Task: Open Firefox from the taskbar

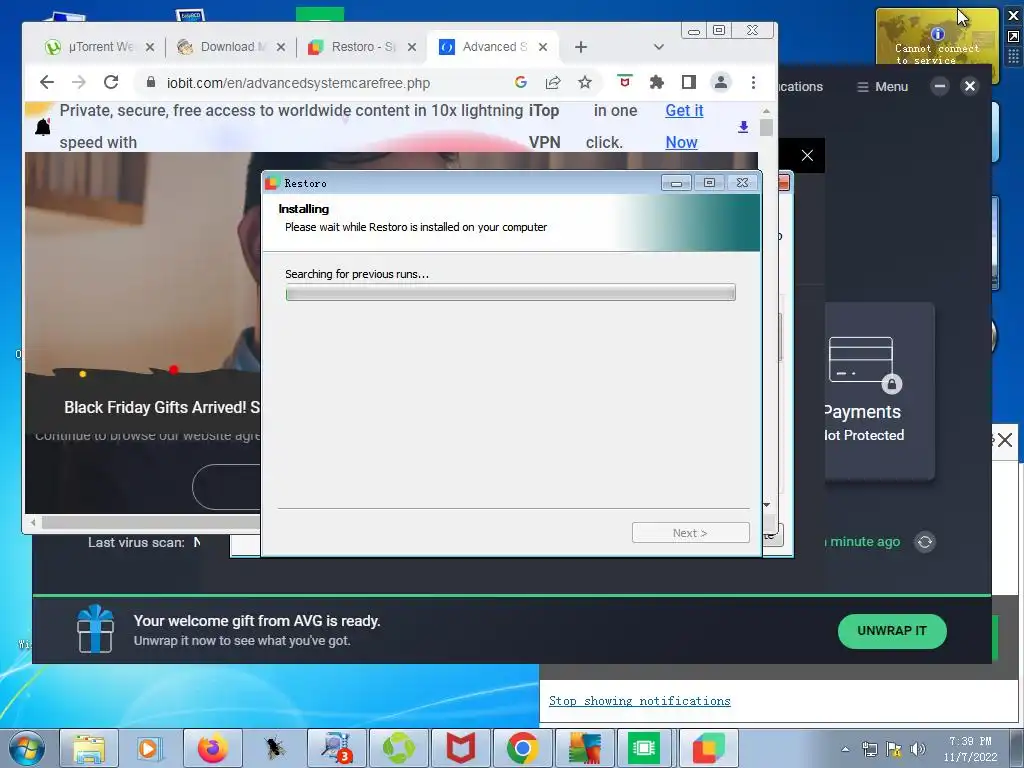Action: pyautogui.click(x=213, y=748)
